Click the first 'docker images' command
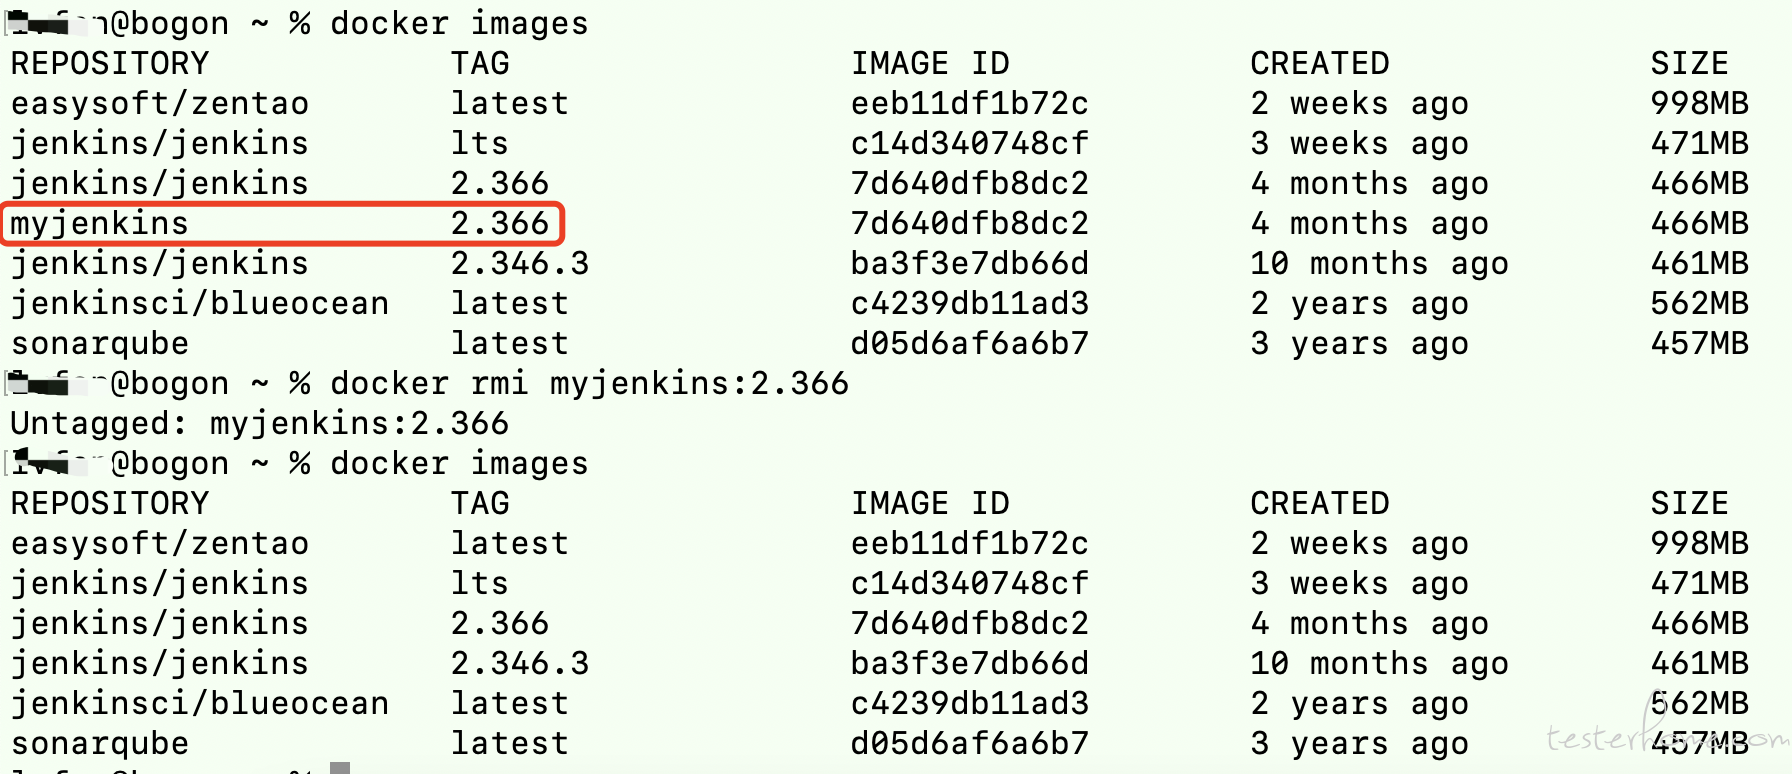The image size is (1792, 774). pos(459,24)
